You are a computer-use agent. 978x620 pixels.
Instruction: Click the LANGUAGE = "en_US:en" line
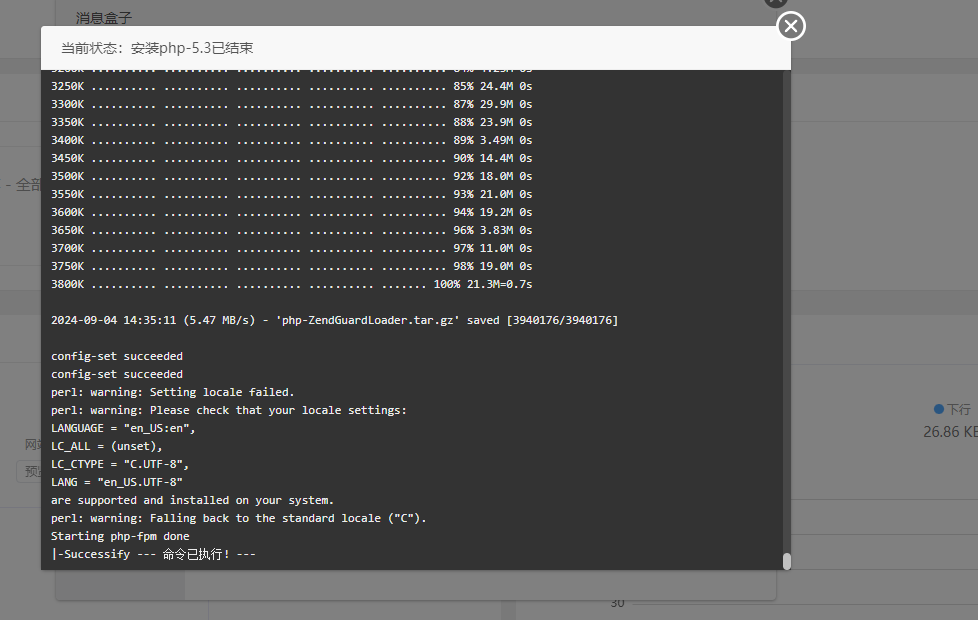coord(123,429)
